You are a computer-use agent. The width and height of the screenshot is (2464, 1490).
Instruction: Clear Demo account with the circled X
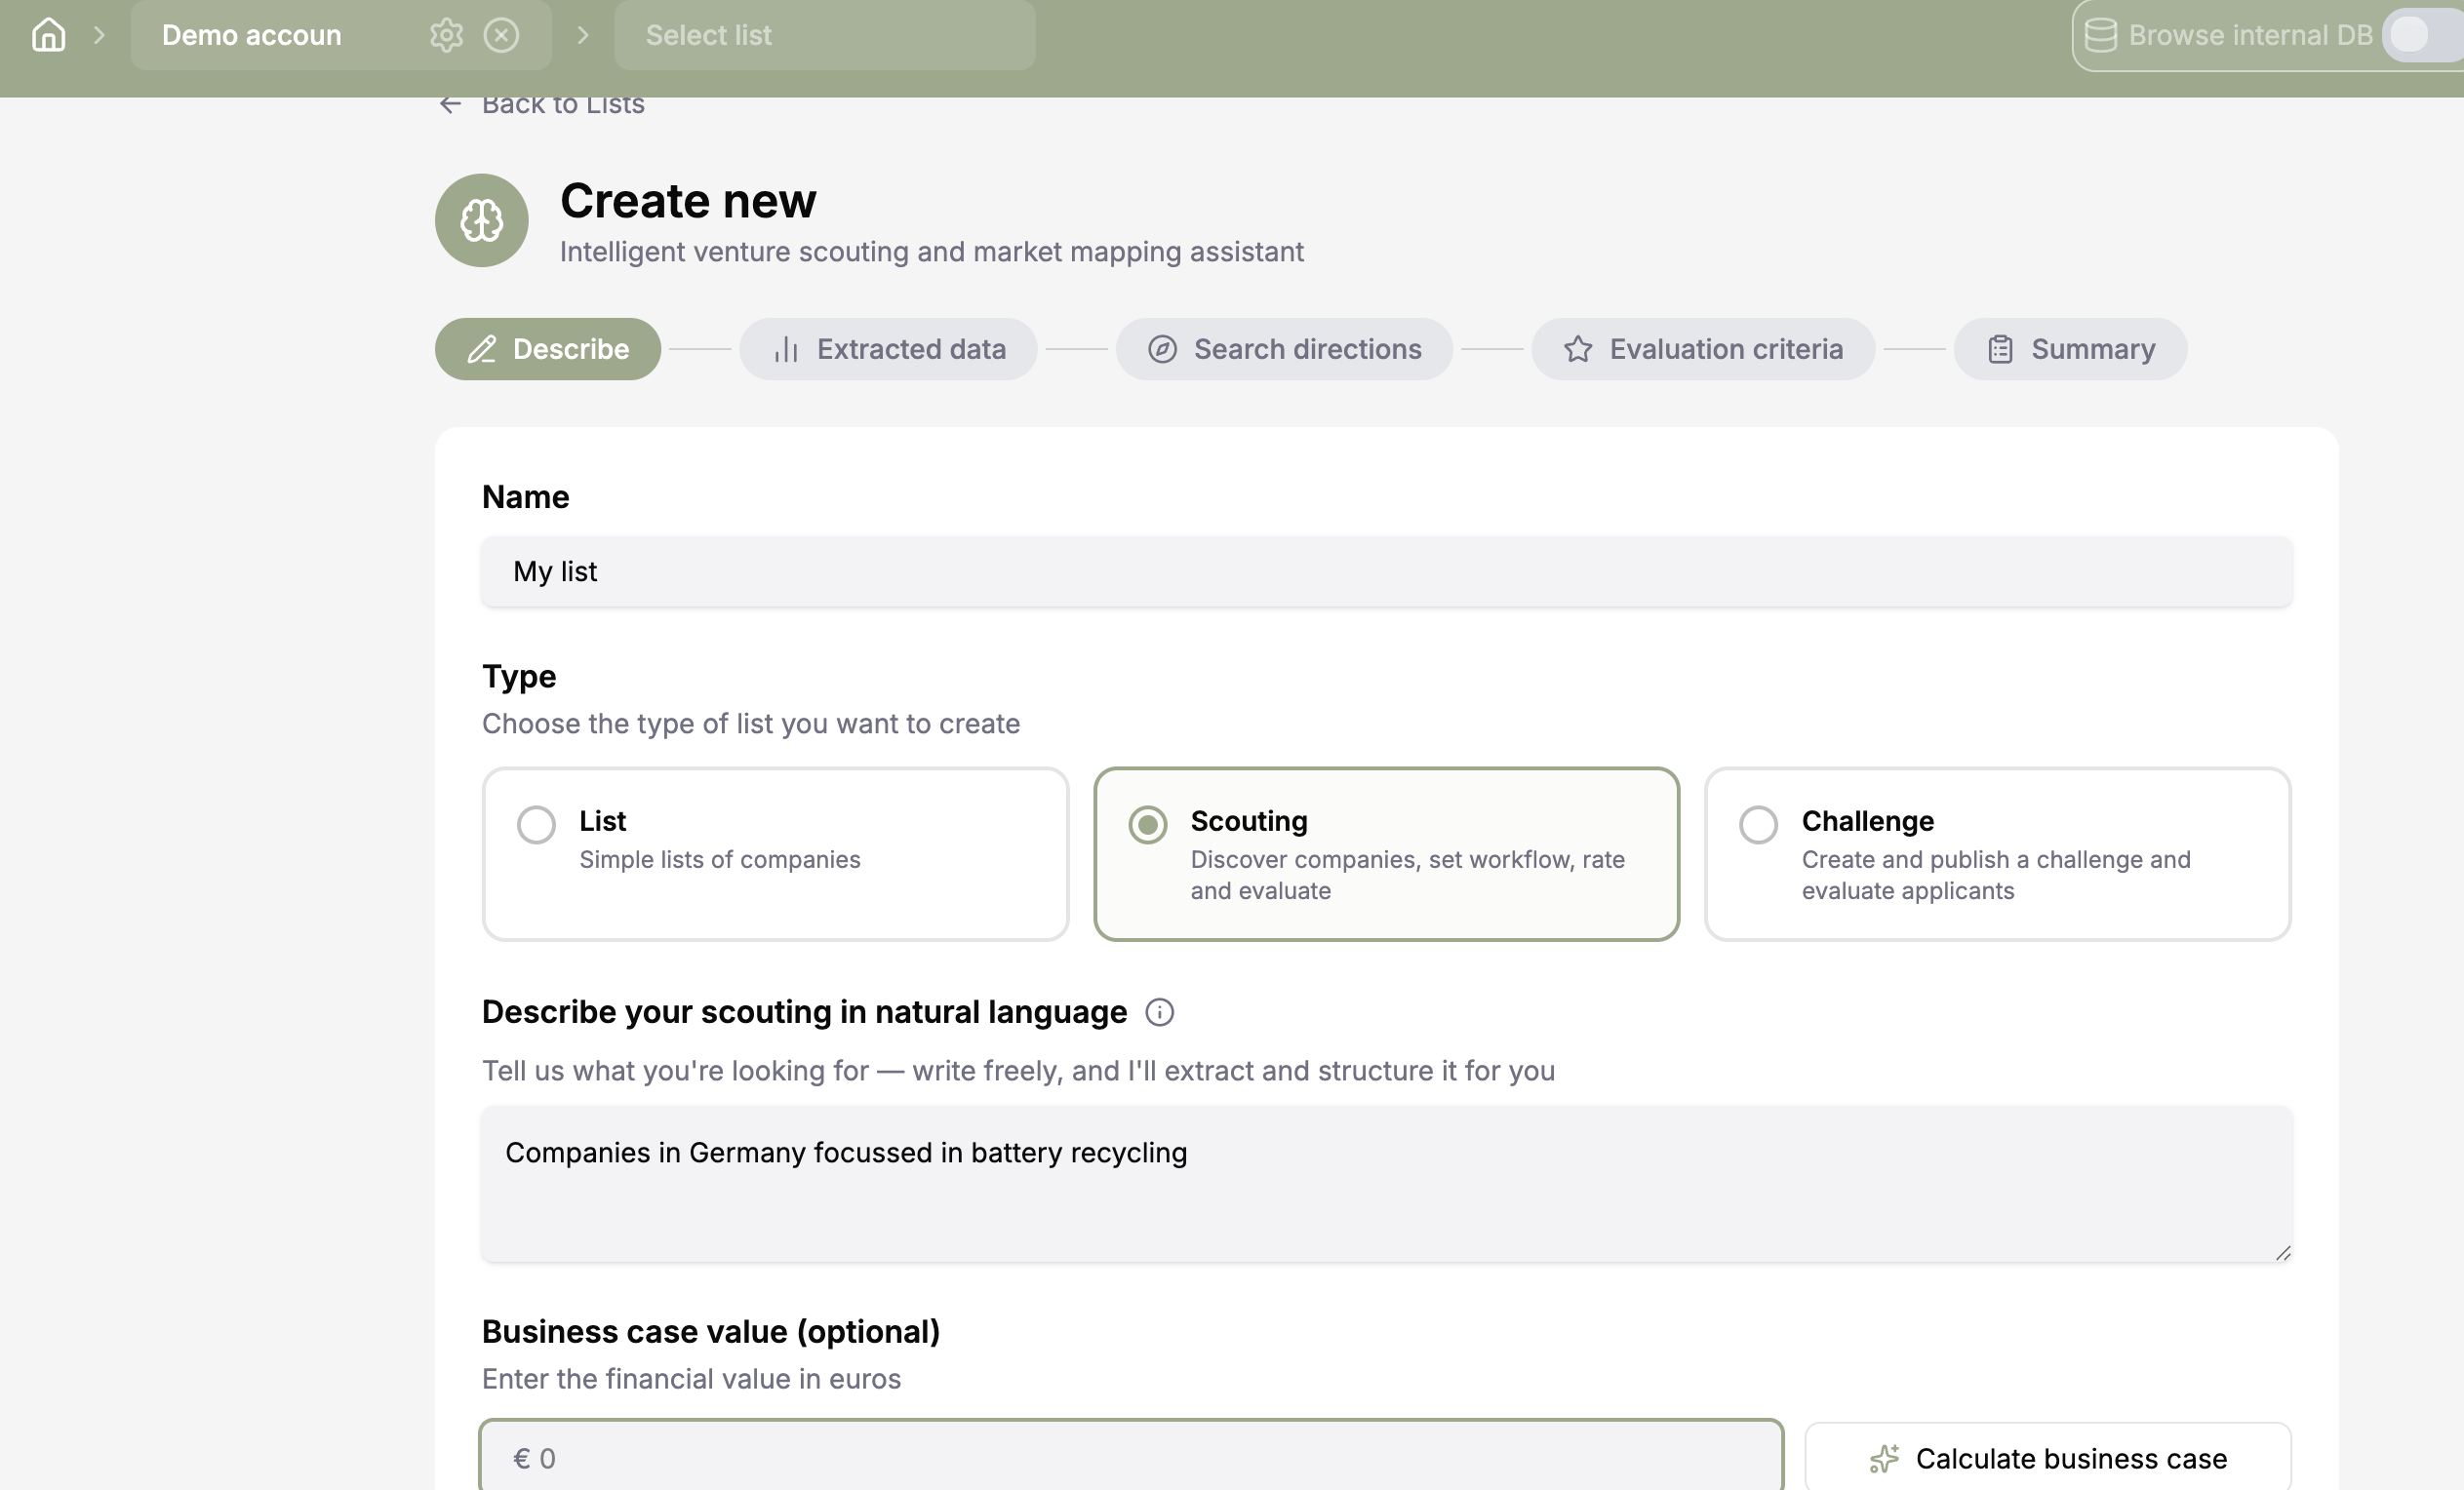pos(501,35)
